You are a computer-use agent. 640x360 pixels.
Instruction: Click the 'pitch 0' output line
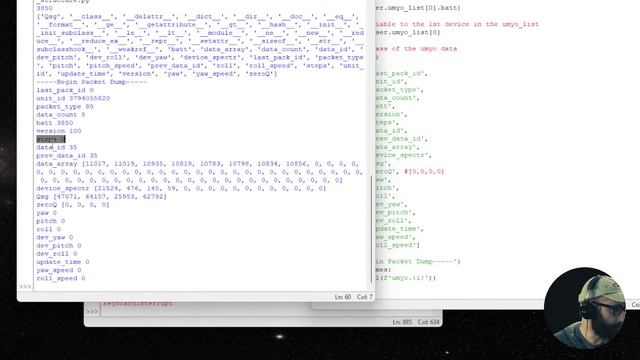point(51,221)
